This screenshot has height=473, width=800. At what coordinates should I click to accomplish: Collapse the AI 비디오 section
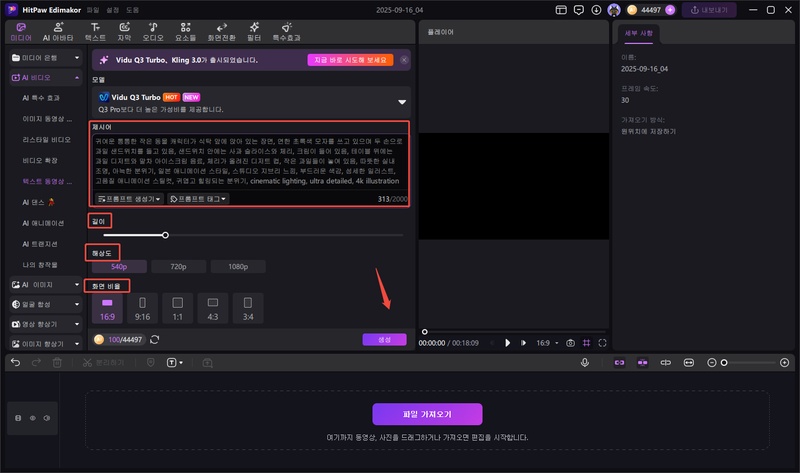pos(46,78)
